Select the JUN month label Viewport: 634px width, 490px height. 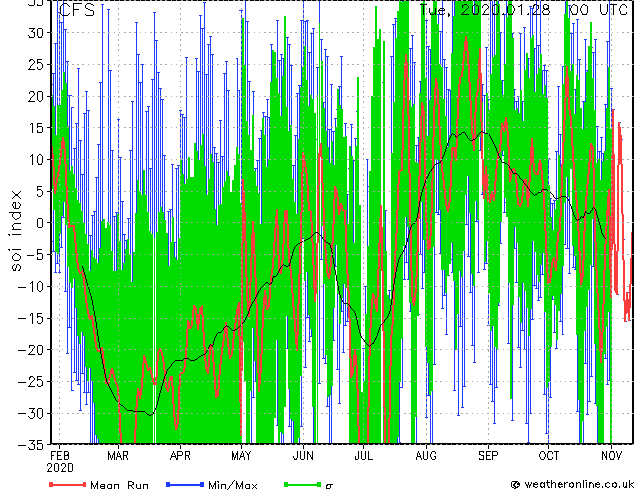click(x=303, y=456)
